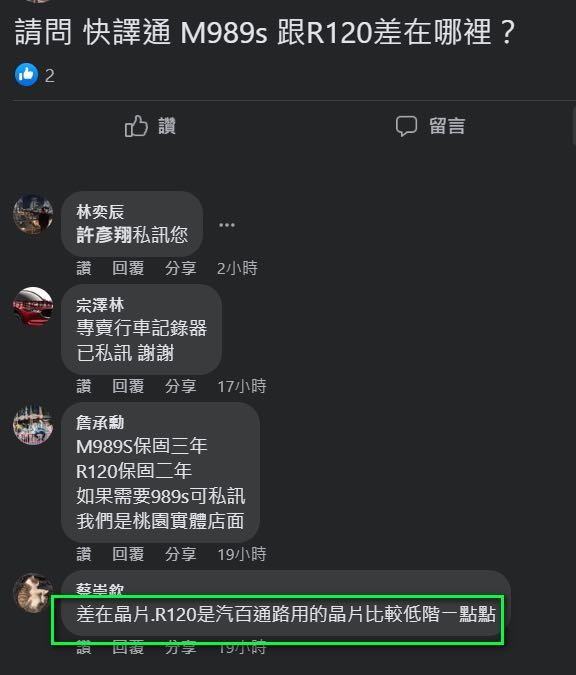Click the 17小時 timestamp

coord(242,386)
